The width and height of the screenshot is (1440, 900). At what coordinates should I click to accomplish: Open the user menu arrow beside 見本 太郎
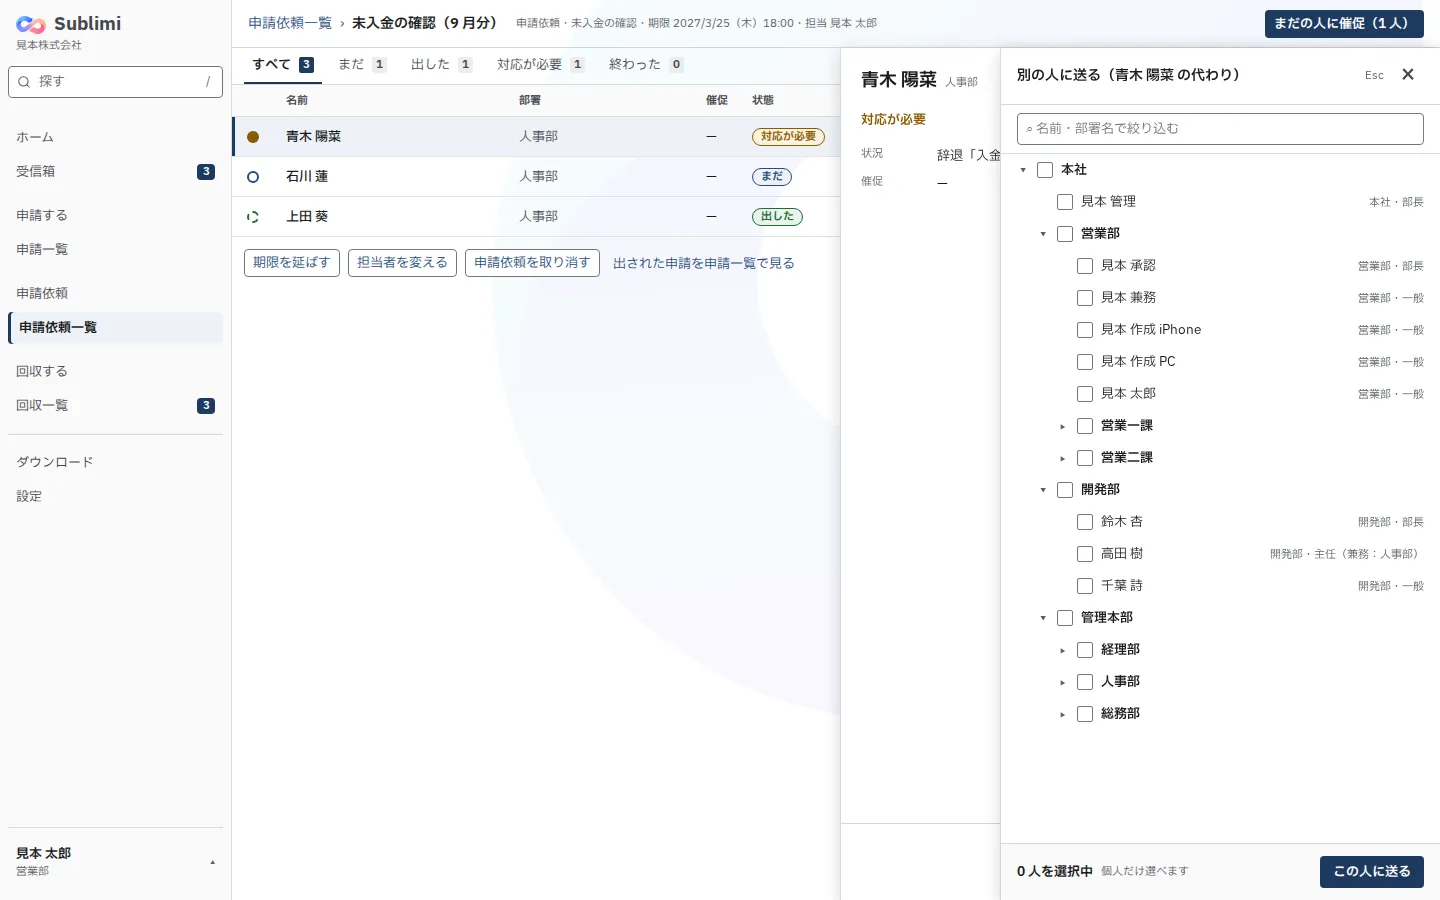212,862
